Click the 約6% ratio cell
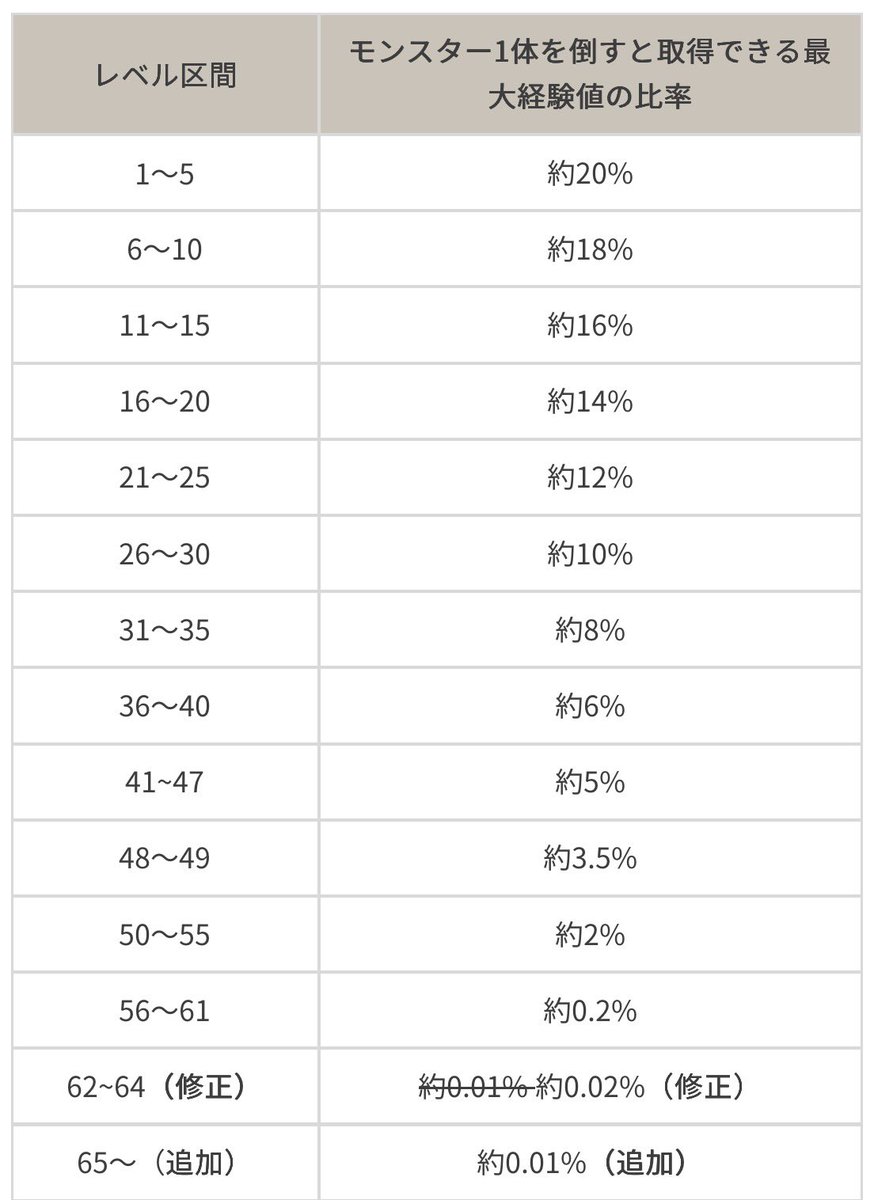Image resolution: width=874 pixels, height=1200 pixels. click(x=590, y=706)
